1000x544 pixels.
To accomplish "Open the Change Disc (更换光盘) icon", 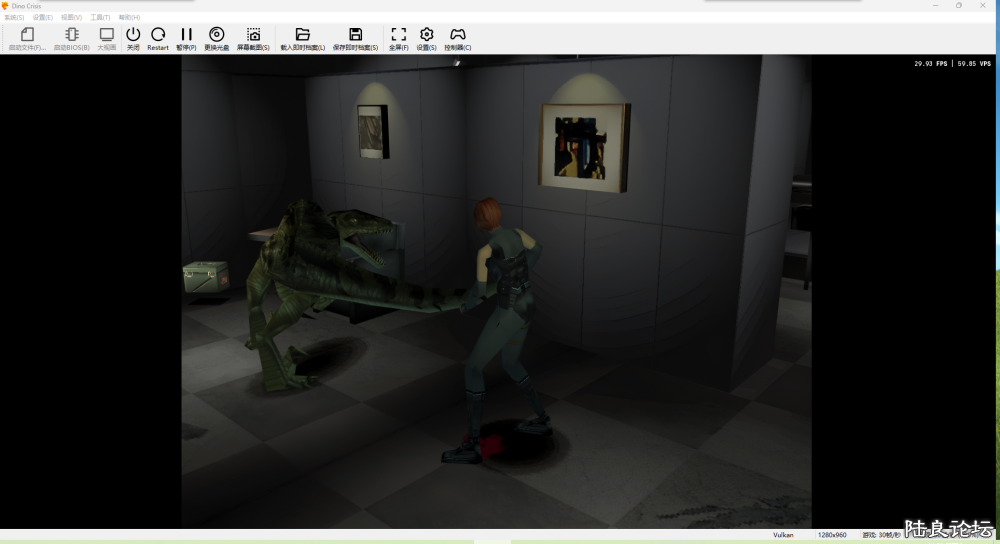I will 216,38.
